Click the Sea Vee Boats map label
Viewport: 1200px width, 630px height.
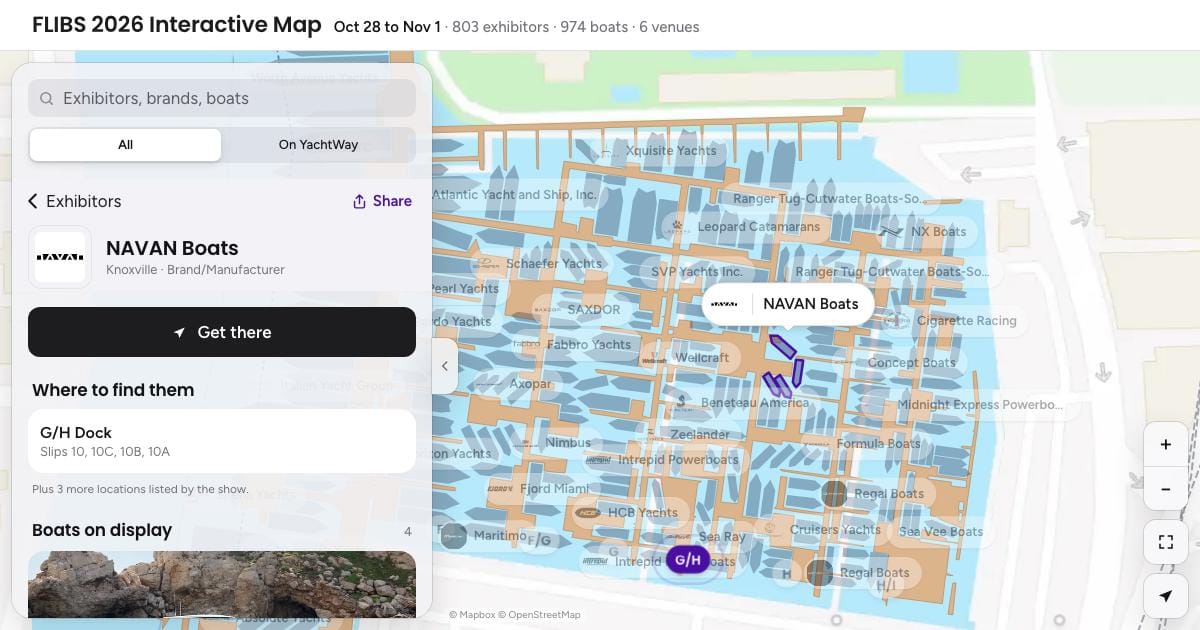pyautogui.click(x=941, y=532)
